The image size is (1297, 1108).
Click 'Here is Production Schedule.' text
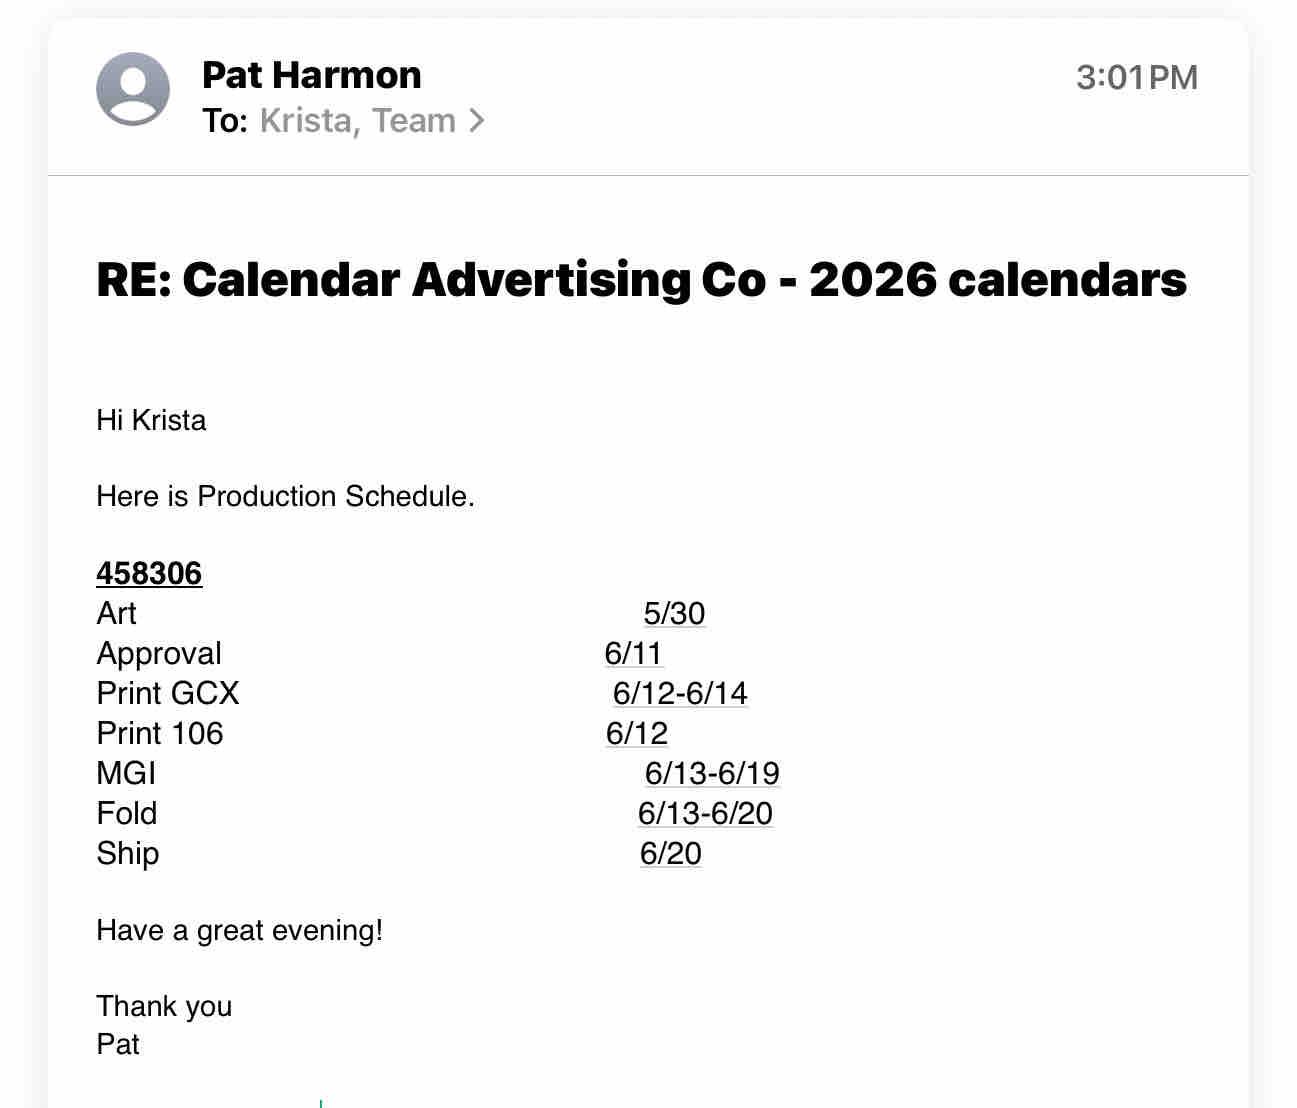[285, 496]
